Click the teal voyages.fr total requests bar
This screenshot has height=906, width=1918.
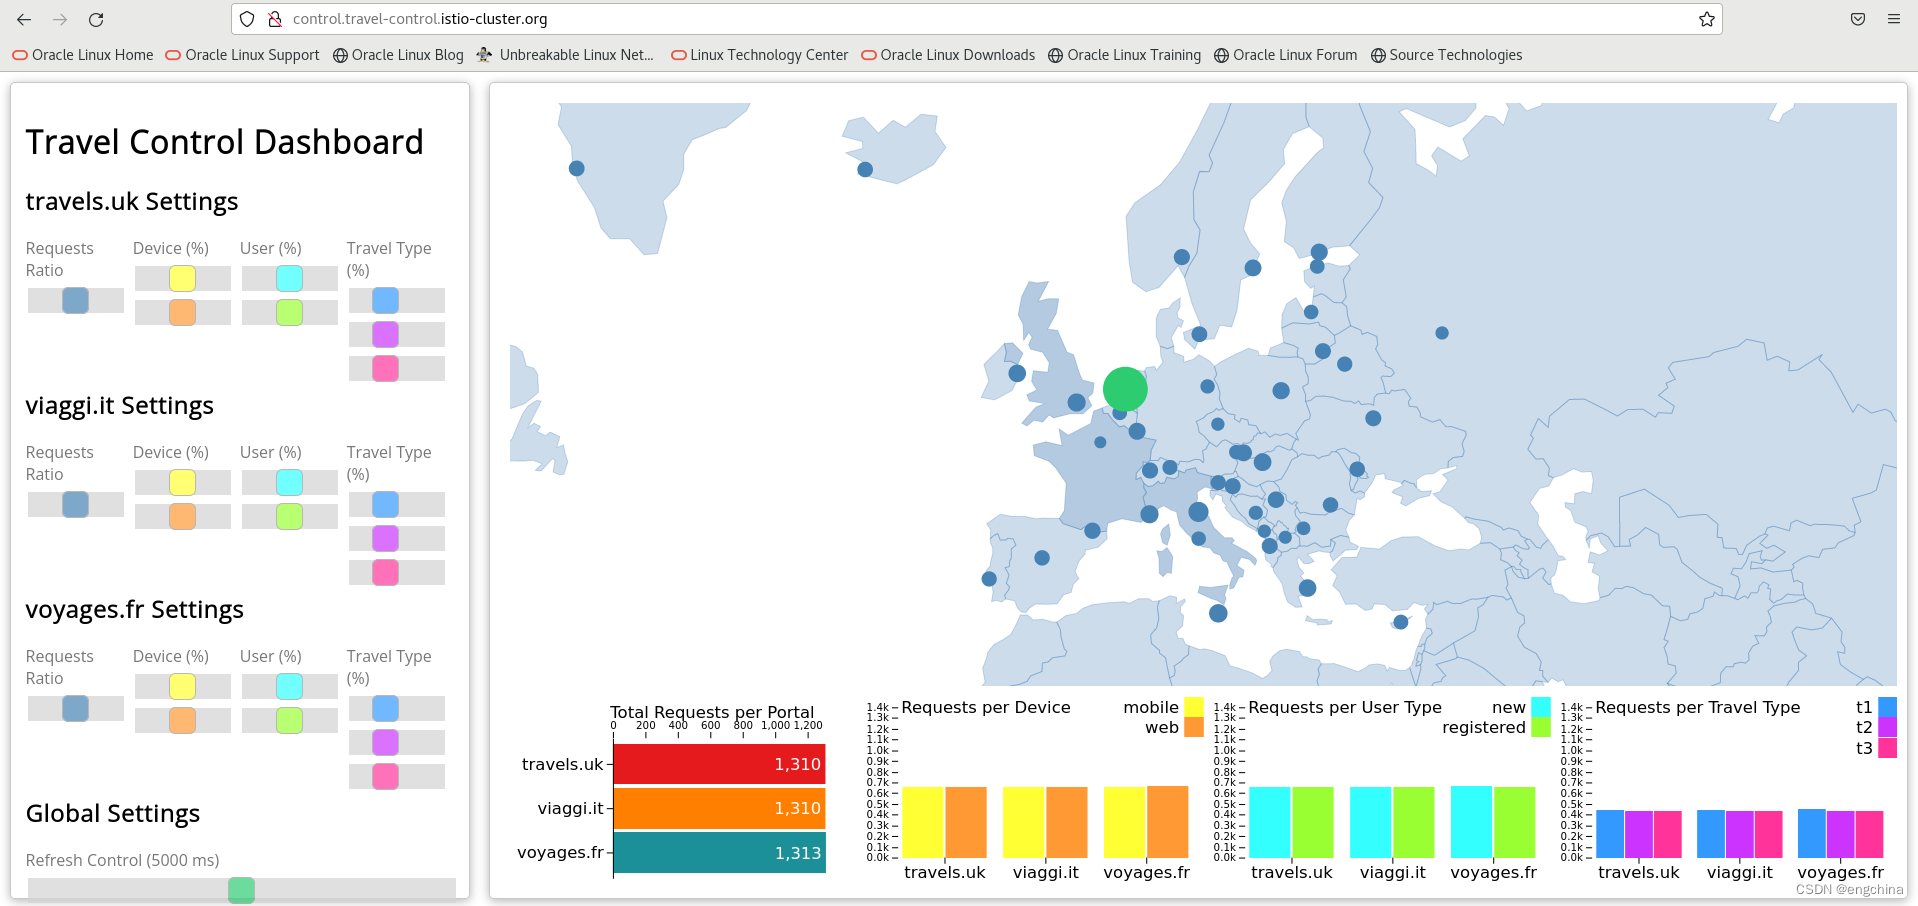coord(719,853)
